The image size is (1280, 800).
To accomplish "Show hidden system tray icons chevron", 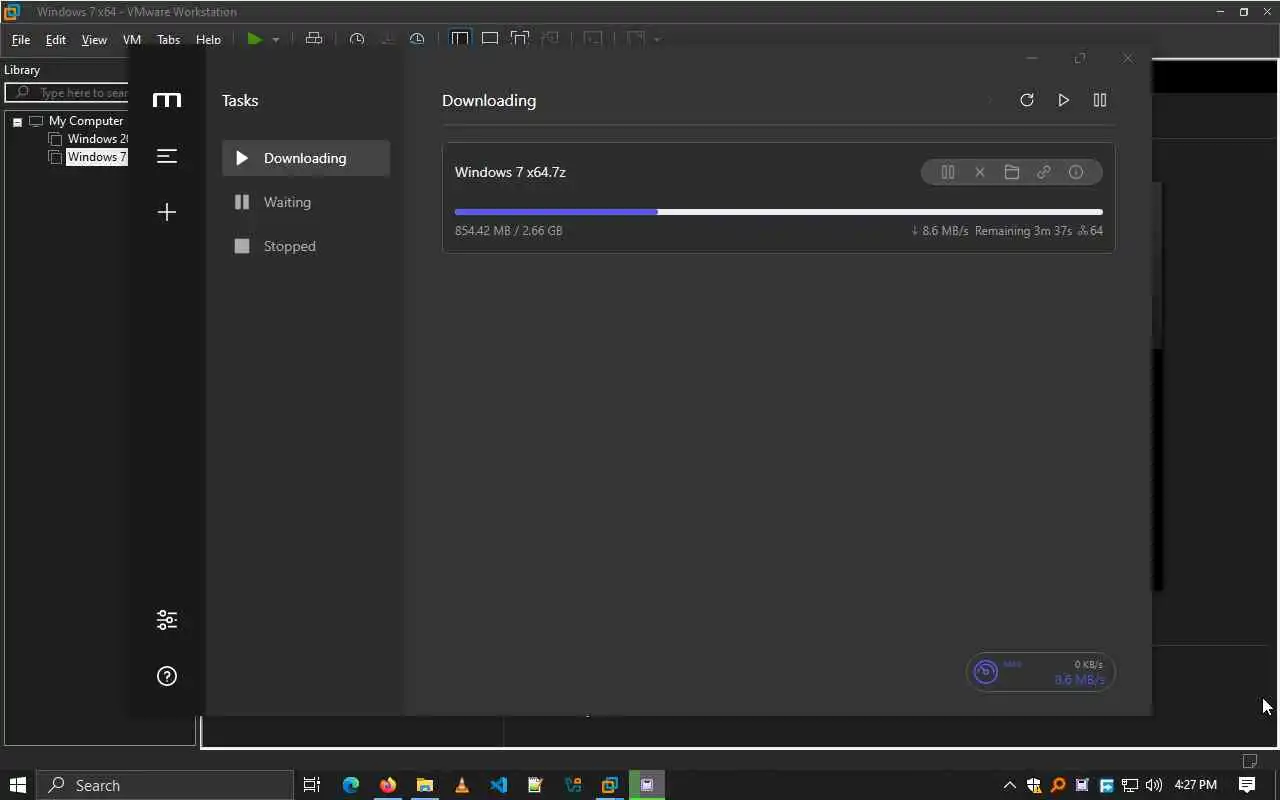I will [x=1009, y=785].
